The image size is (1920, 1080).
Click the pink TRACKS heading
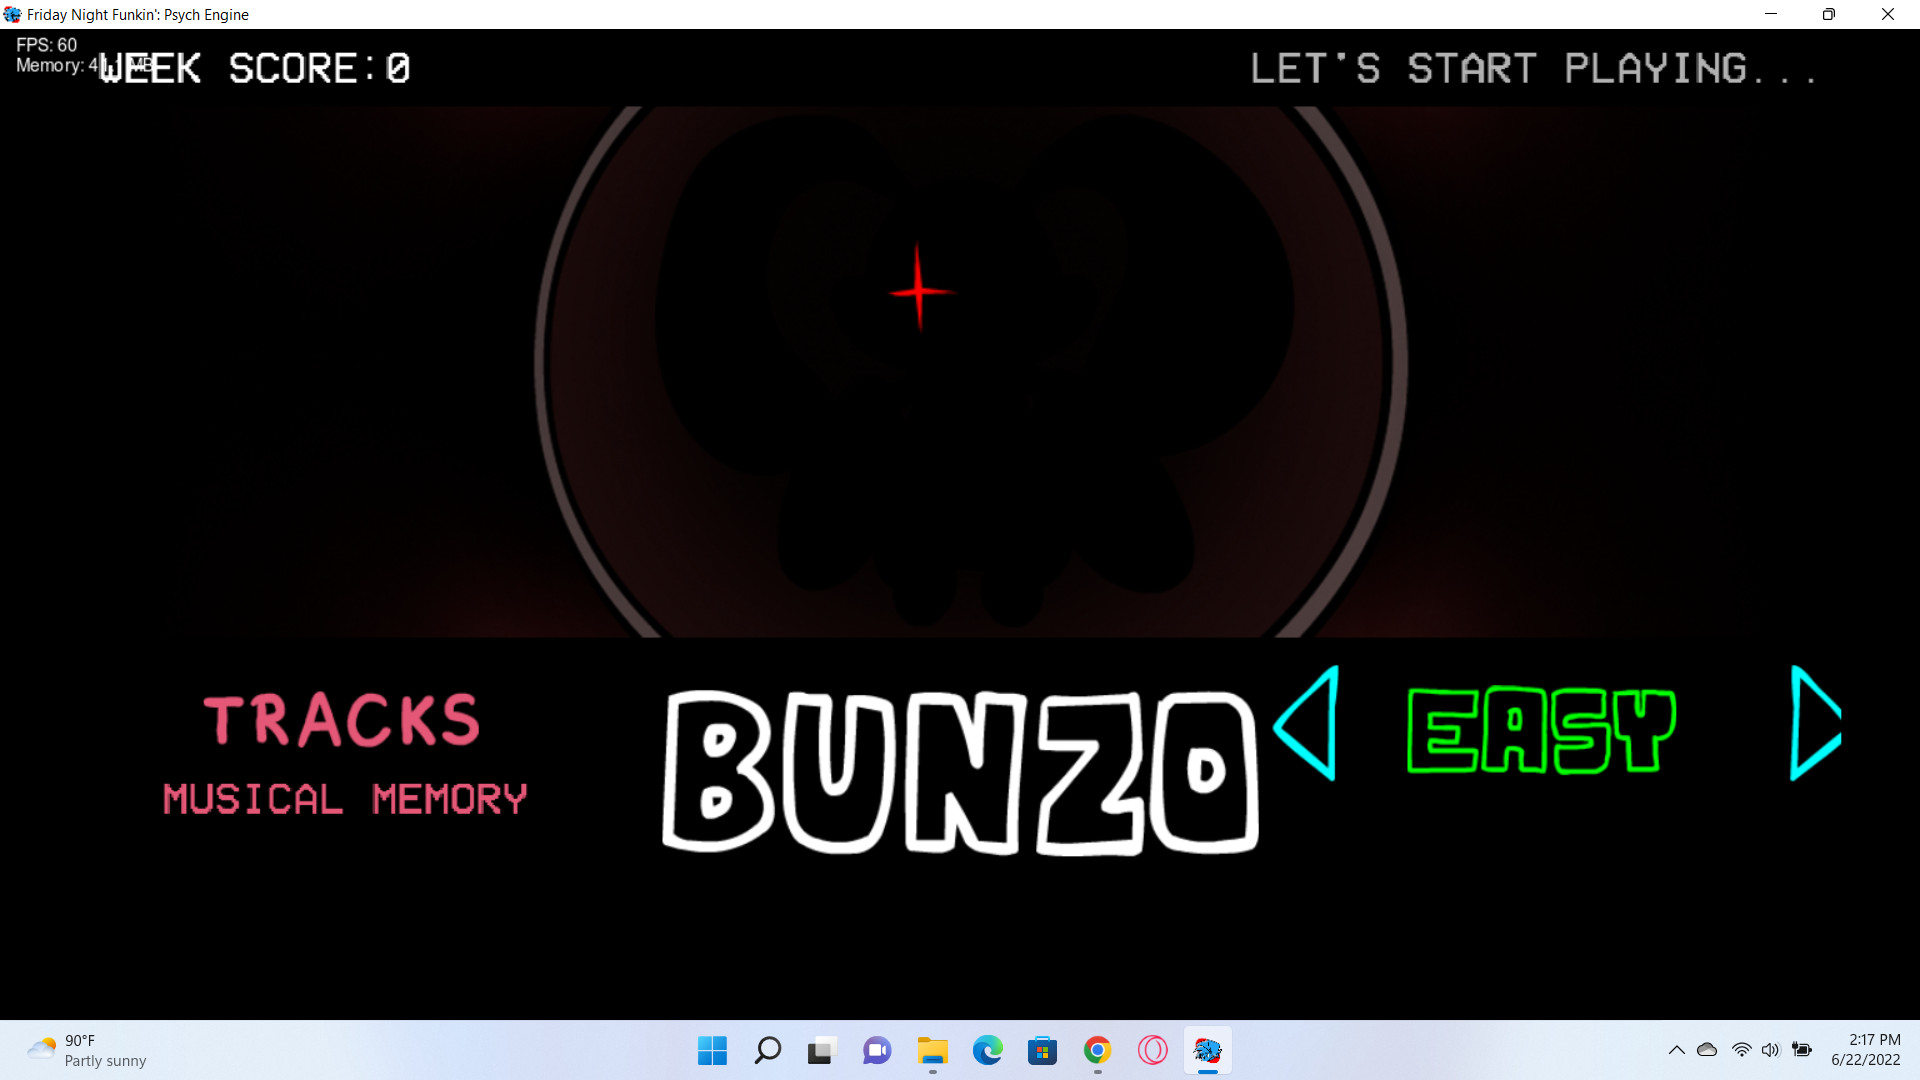342,720
